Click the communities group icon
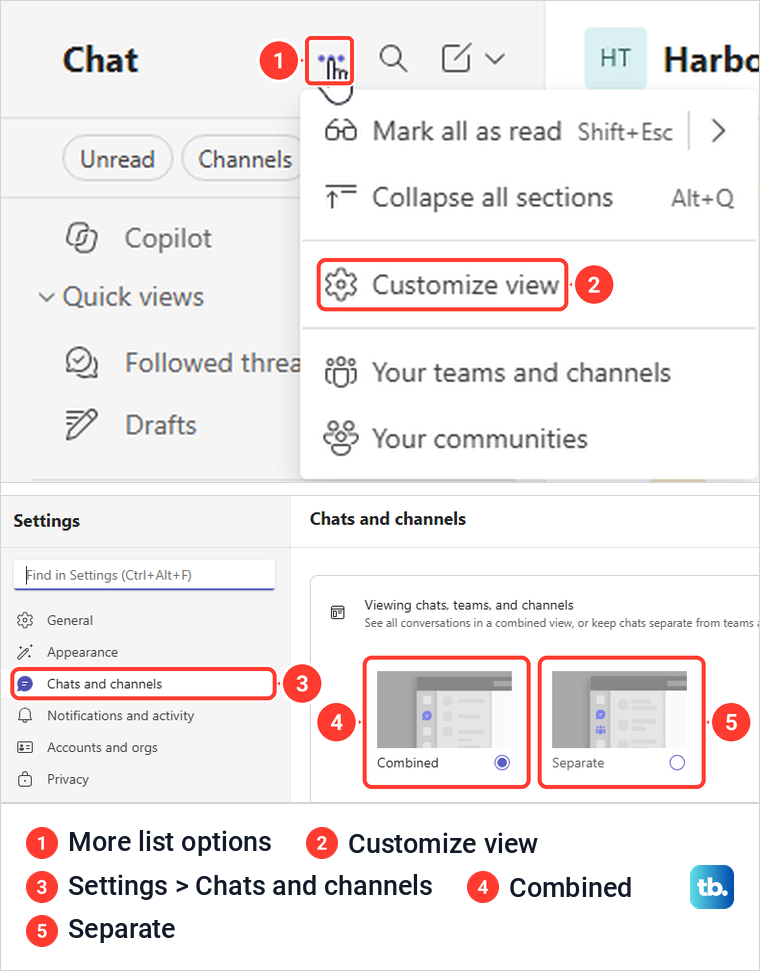Screen dimensions: 760x971 341,438
